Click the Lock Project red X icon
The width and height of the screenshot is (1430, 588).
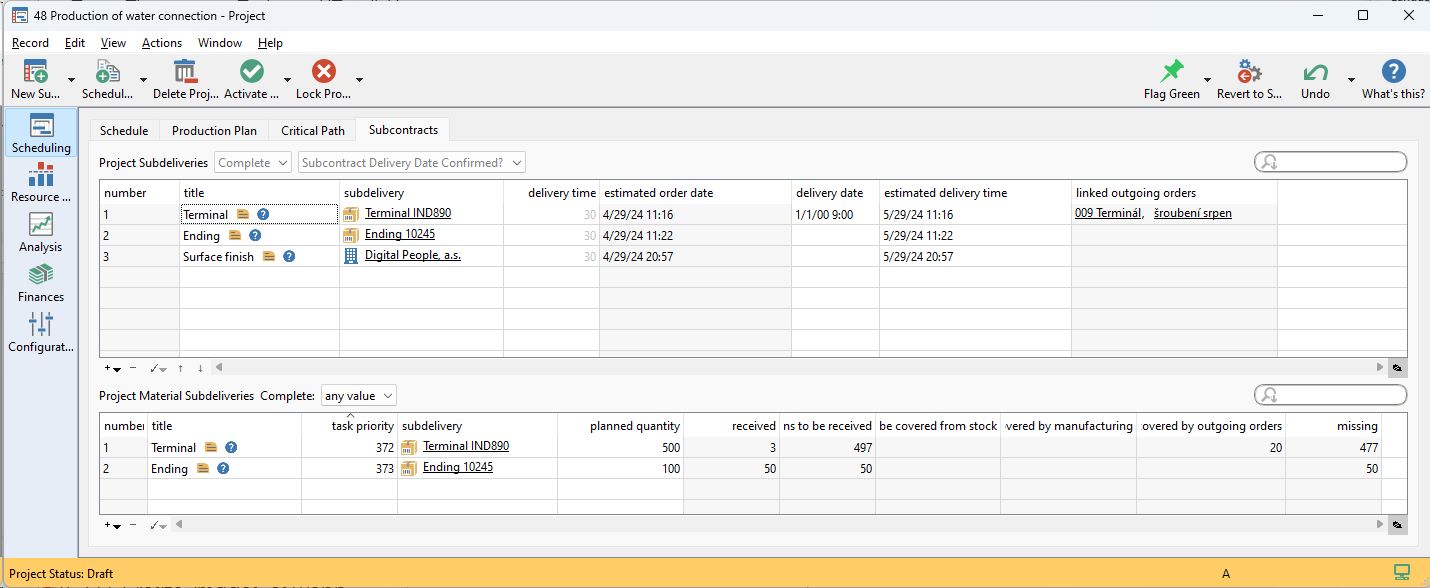click(x=323, y=73)
